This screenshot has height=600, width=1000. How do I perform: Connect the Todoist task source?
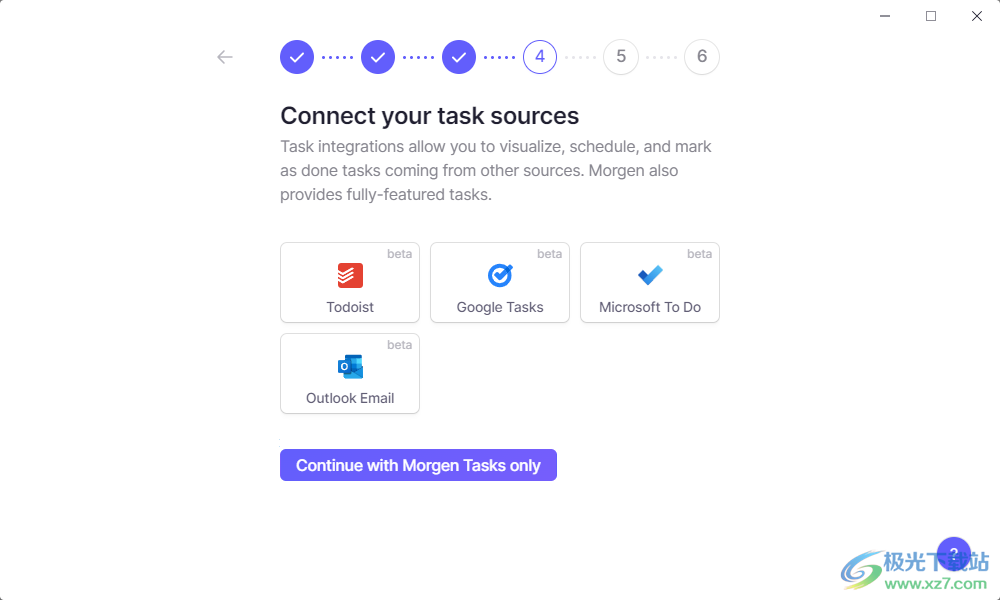click(350, 282)
